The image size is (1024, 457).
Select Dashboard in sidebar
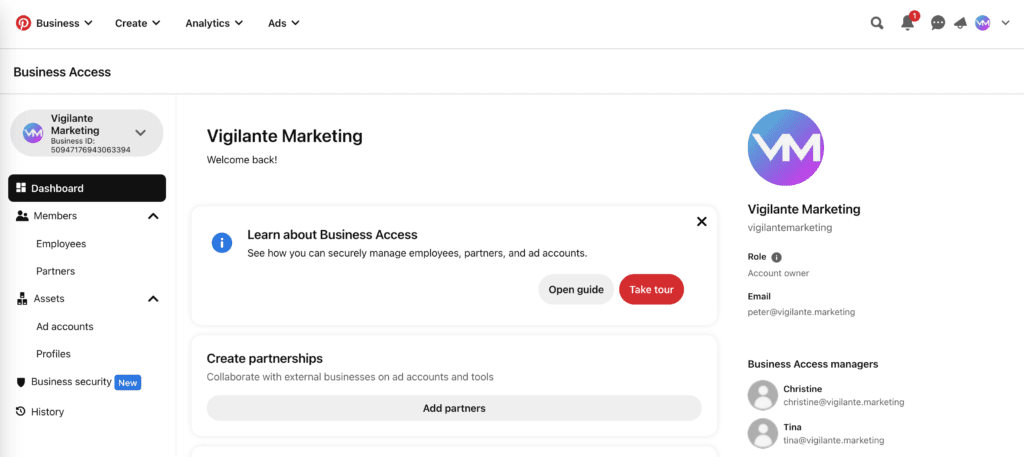tap(87, 188)
